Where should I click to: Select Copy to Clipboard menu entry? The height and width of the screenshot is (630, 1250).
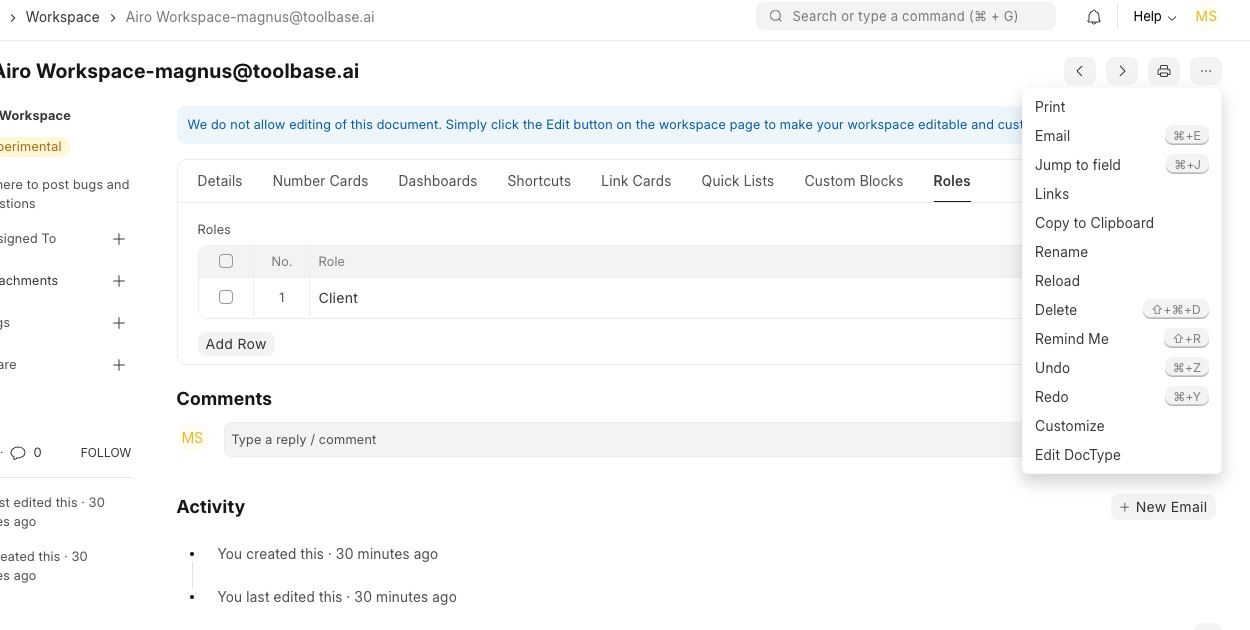pyautogui.click(x=1094, y=223)
